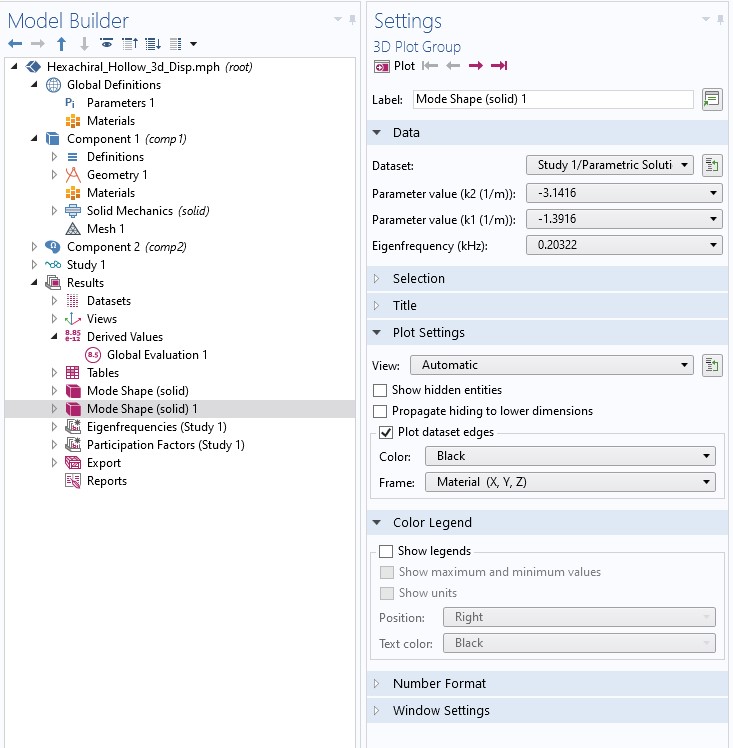Click the Collapse All tree icon
This screenshot has width=733, height=748.
[x=129, y=44]
